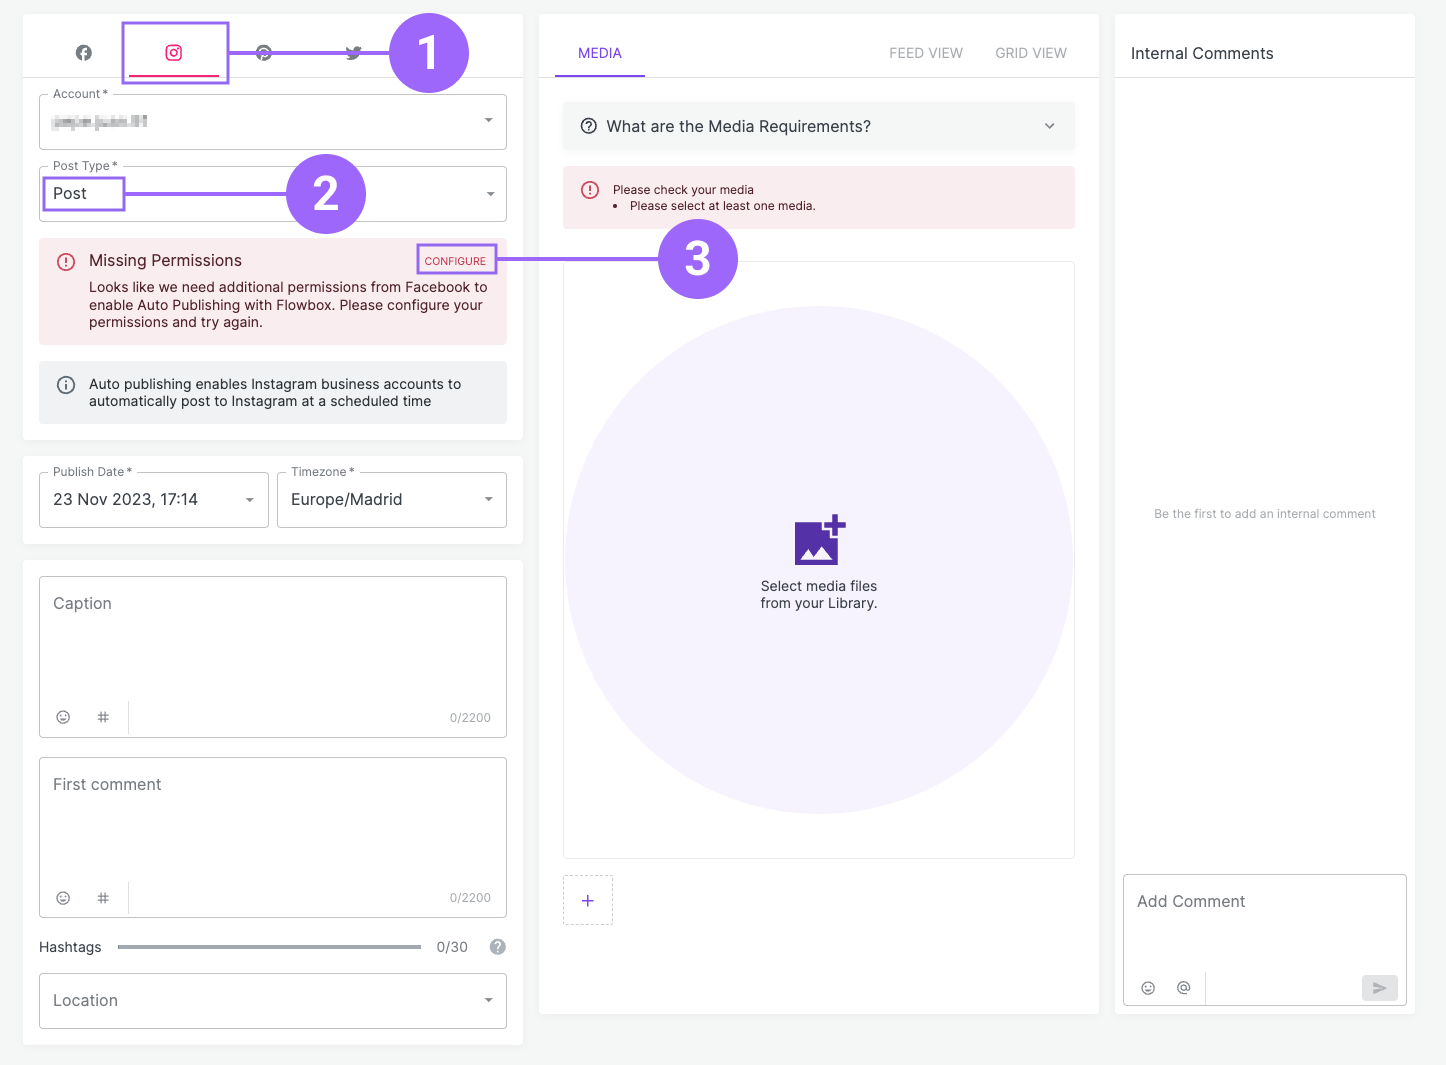Click hashtag icon under First comment
This screenshot has height=1065, width=1446.
103,898
